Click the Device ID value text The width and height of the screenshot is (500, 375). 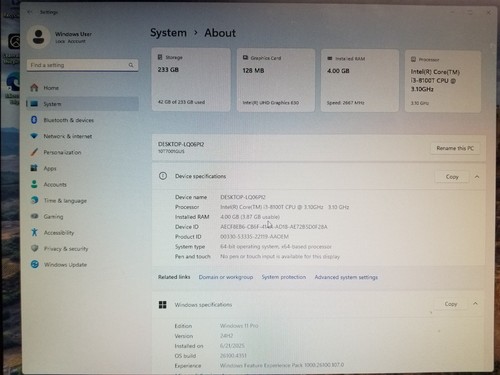click(274, 227)
